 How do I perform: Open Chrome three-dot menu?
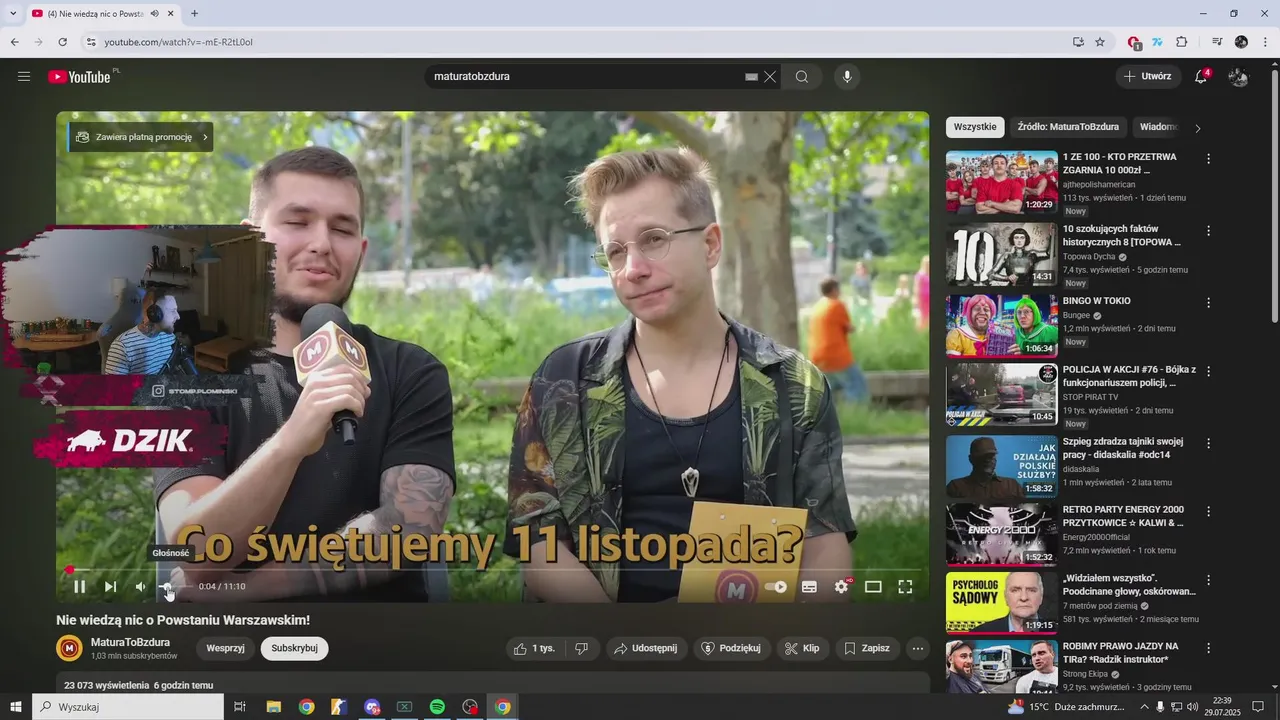[x=1266, y=42]
